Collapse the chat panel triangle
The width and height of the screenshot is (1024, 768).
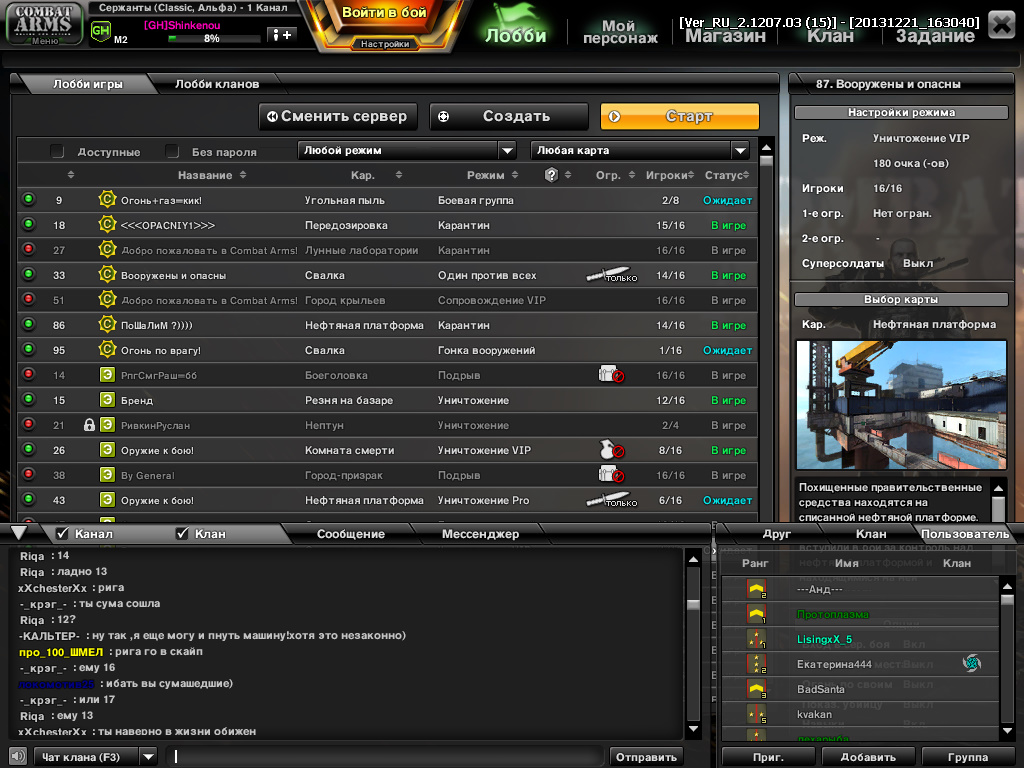click(x=19, y=532)
